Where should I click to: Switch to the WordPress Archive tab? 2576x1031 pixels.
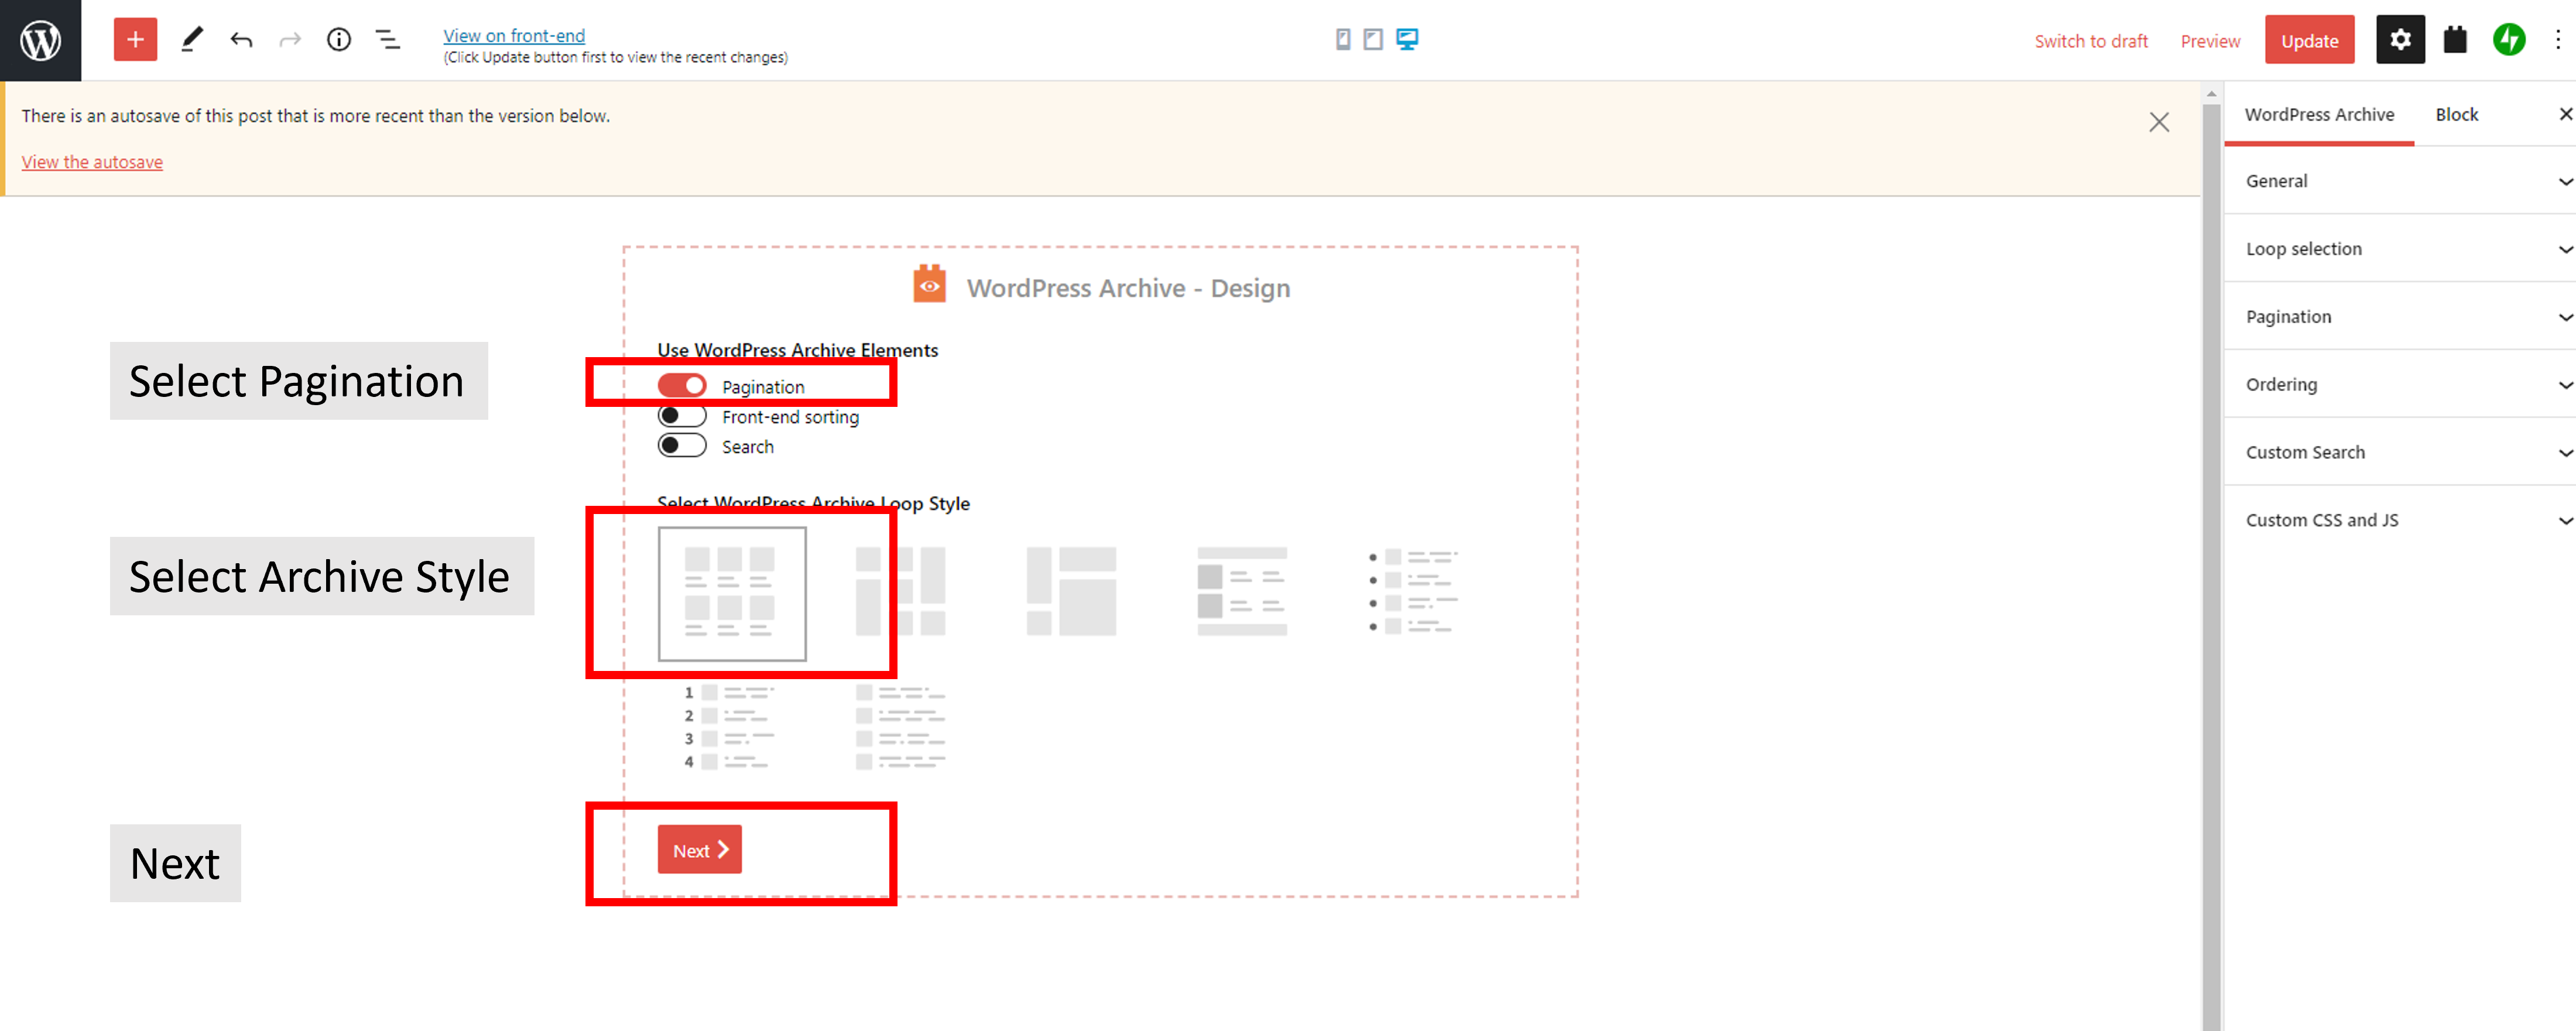click(2319, 114)
